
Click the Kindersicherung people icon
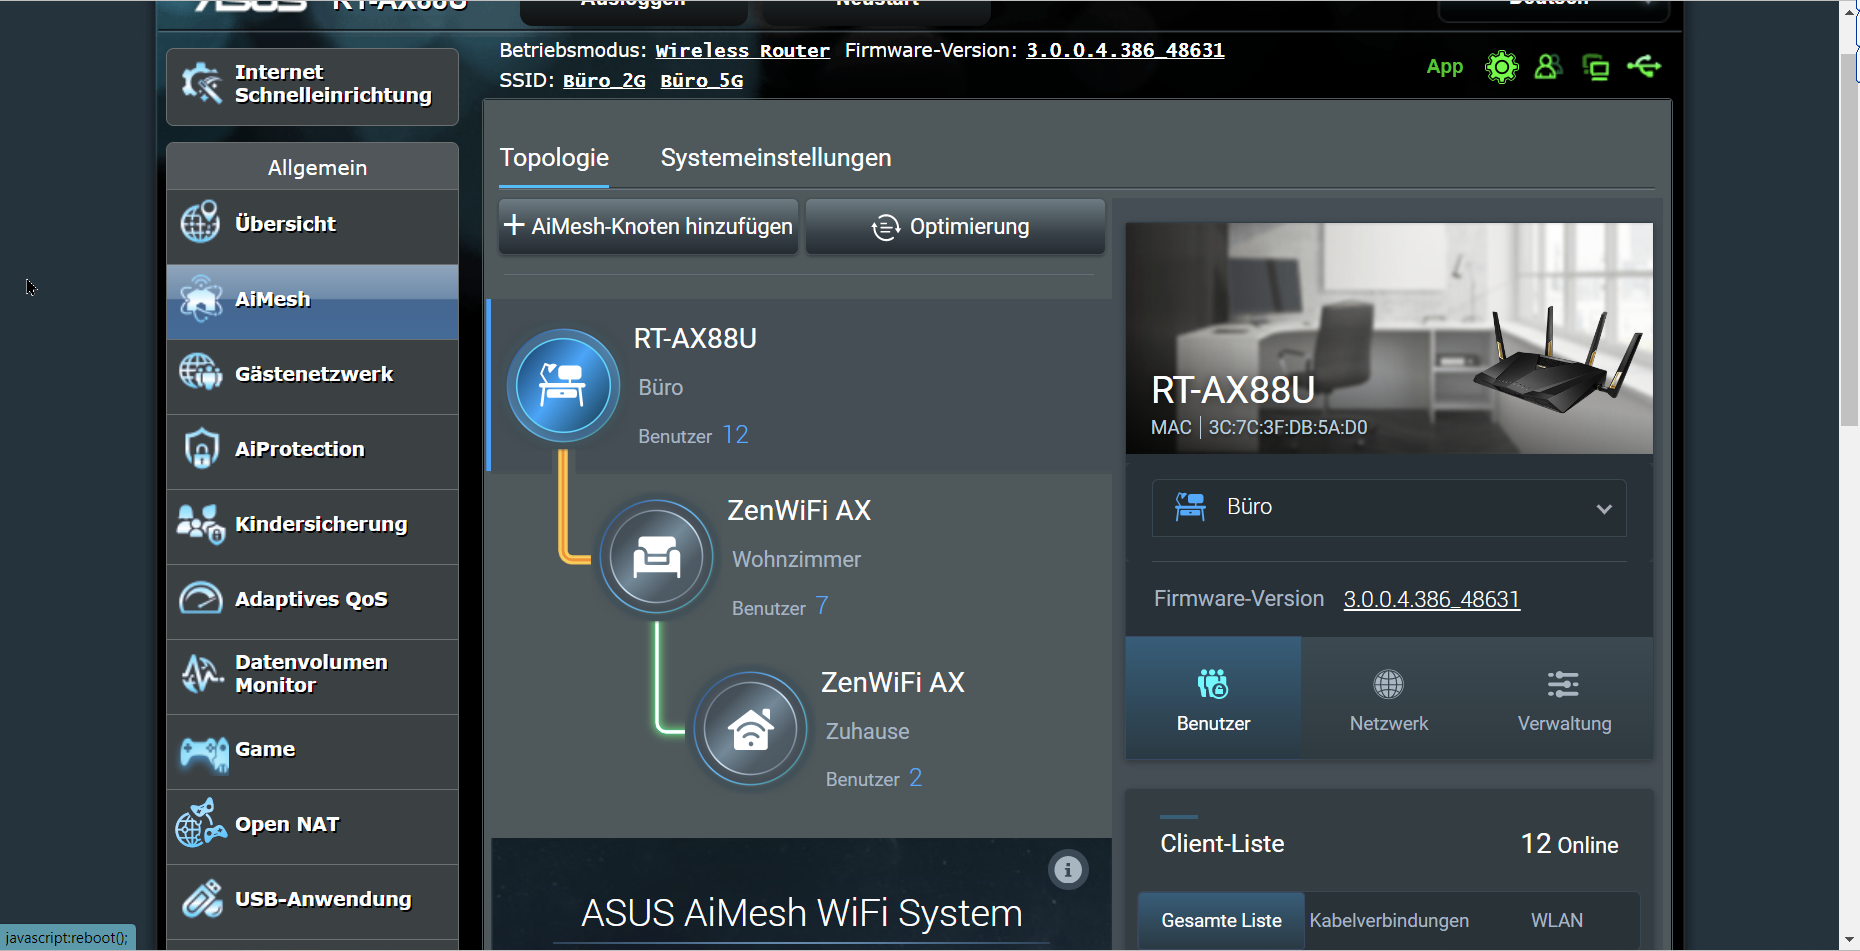201,524
